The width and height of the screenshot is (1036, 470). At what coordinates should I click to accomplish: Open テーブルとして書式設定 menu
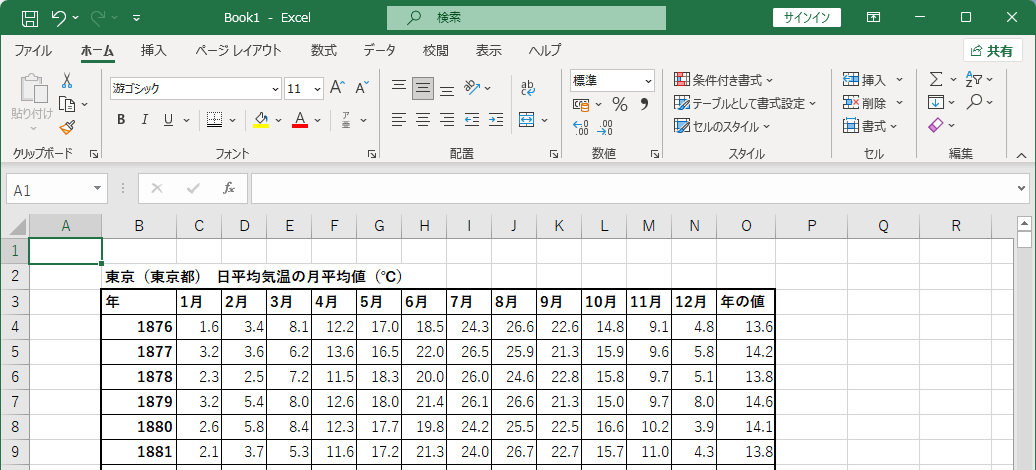click(745, 104)
